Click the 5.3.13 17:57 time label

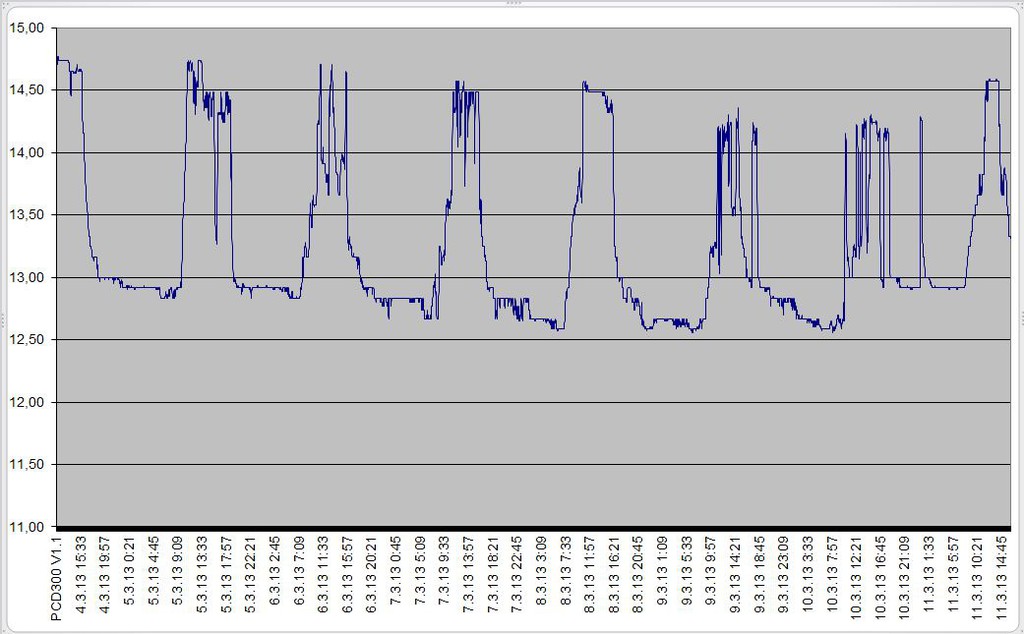[x=226, y=575]
